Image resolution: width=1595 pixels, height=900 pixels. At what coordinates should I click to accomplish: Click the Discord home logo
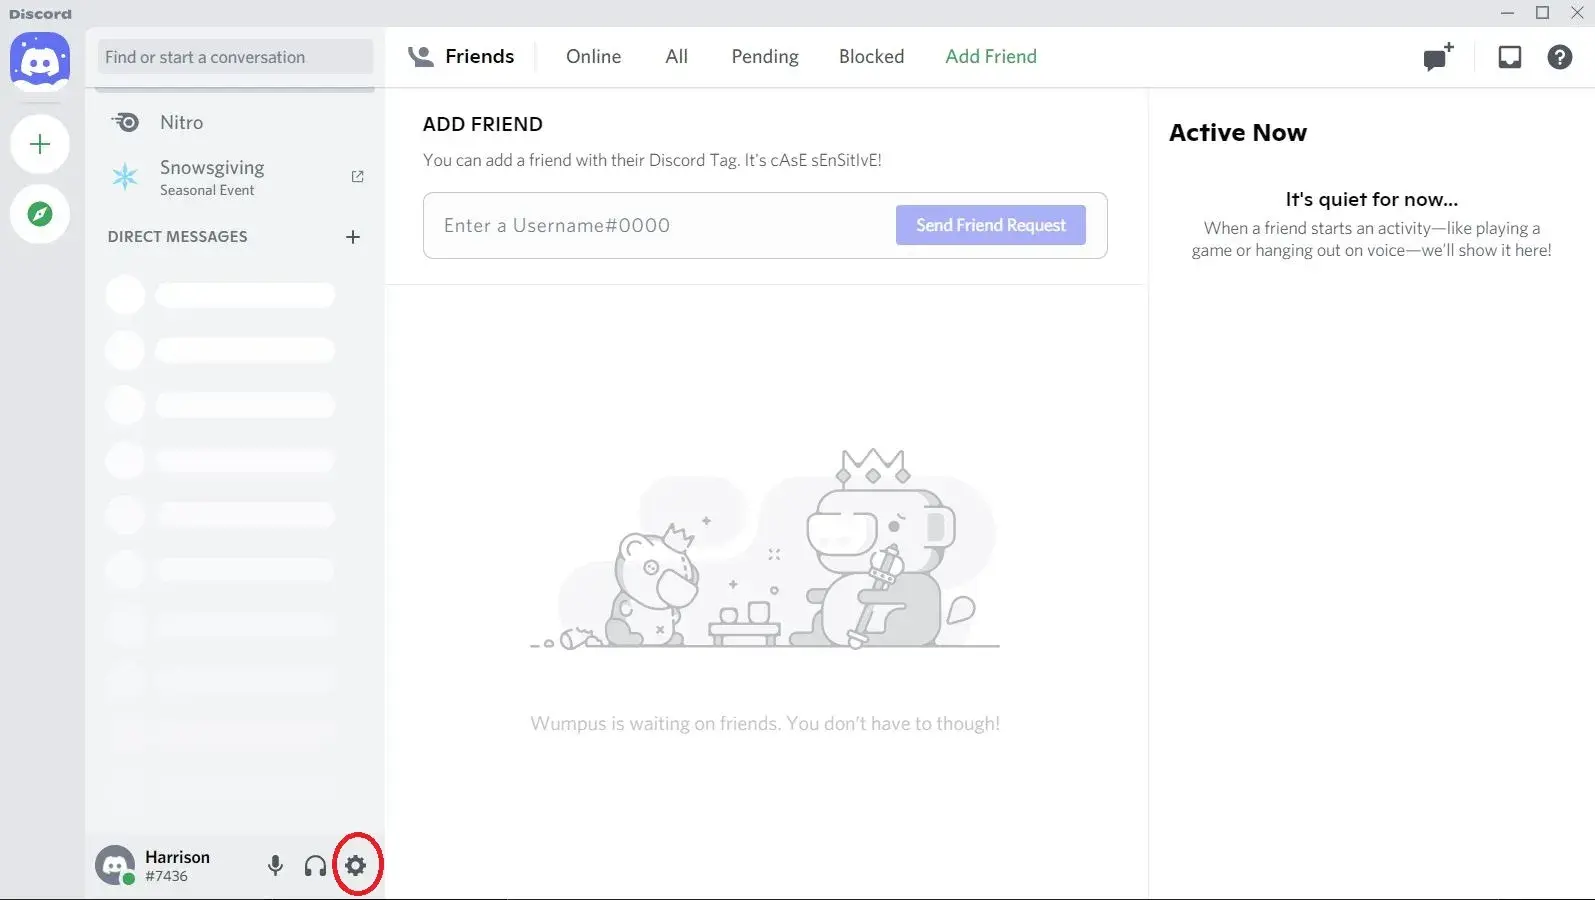[x=40, y=61]
